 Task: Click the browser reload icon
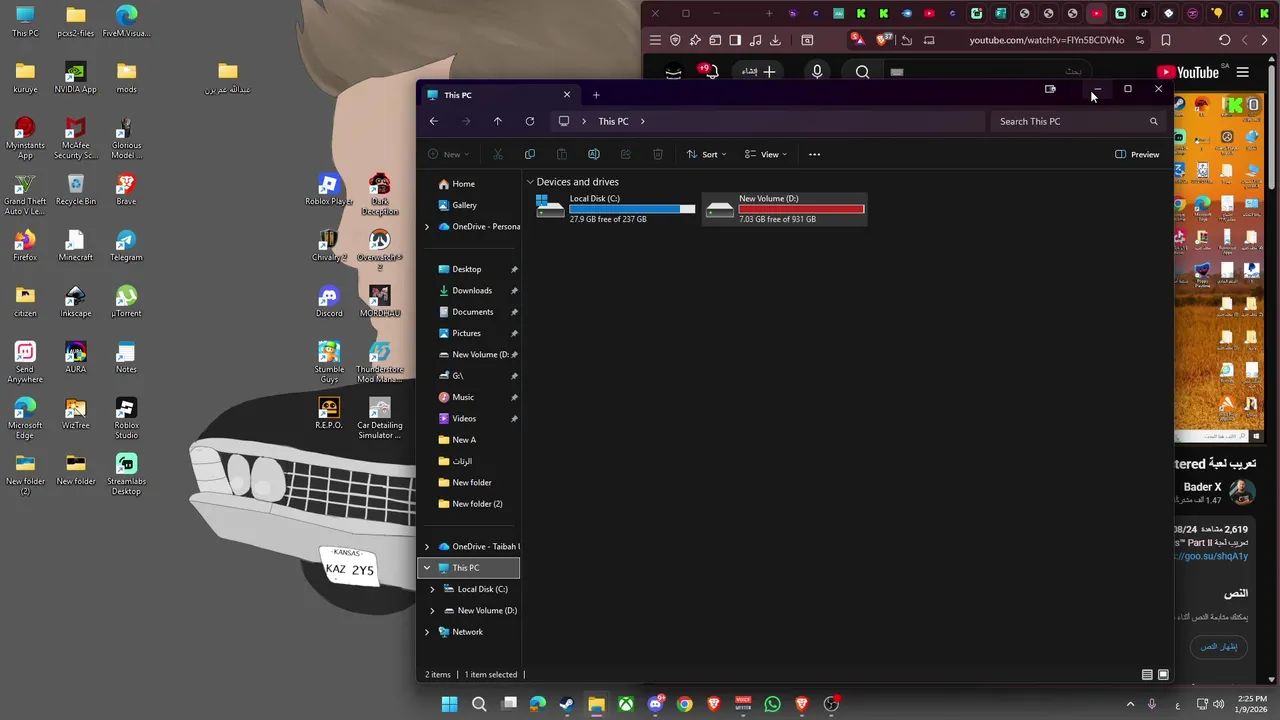point(1224,40)
